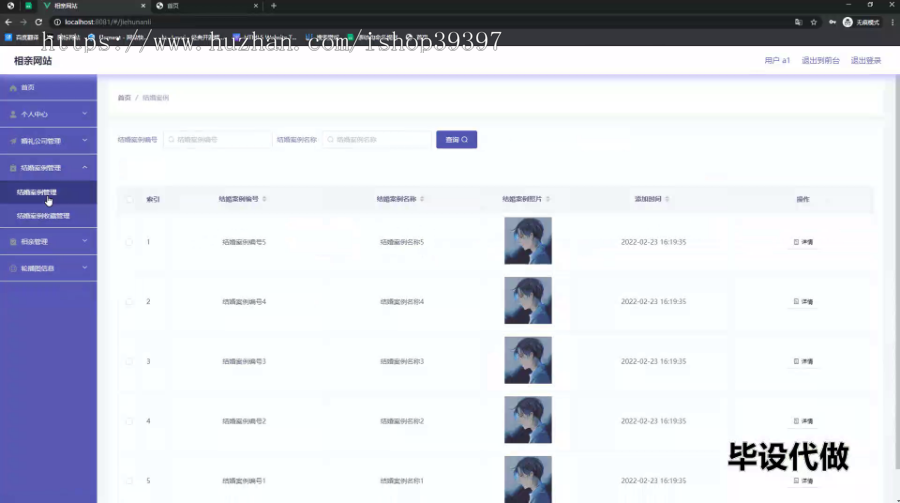
Task: Close the second browser tab 首页
Action: 255,6
